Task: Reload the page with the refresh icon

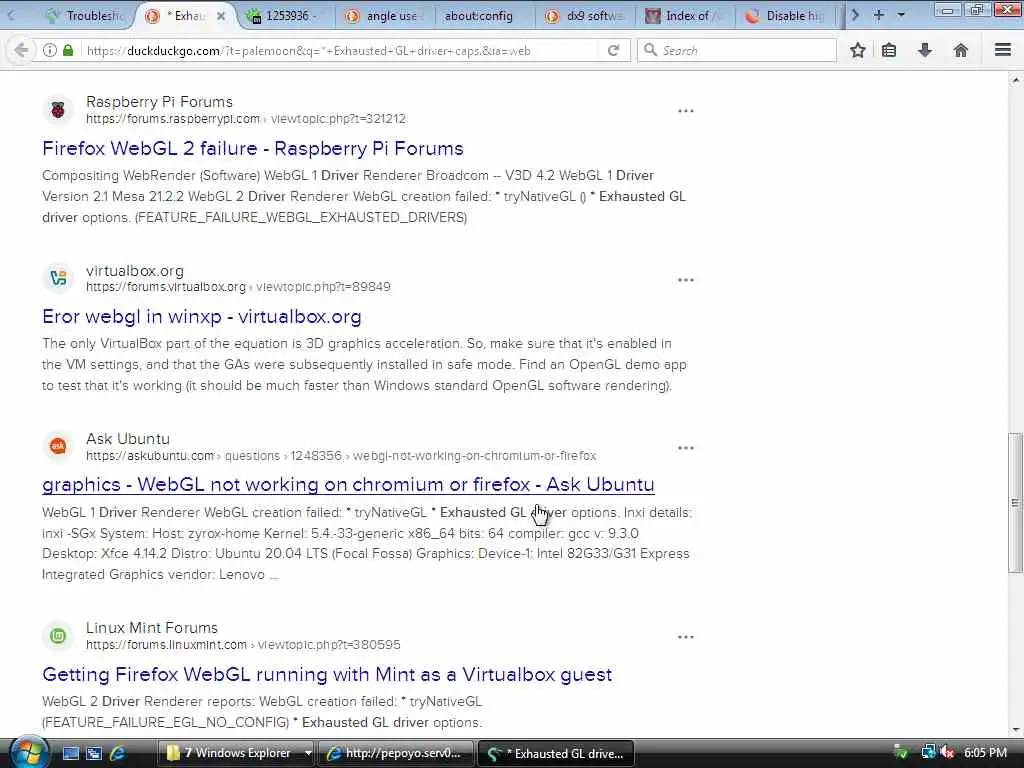Action: [613, 50]
